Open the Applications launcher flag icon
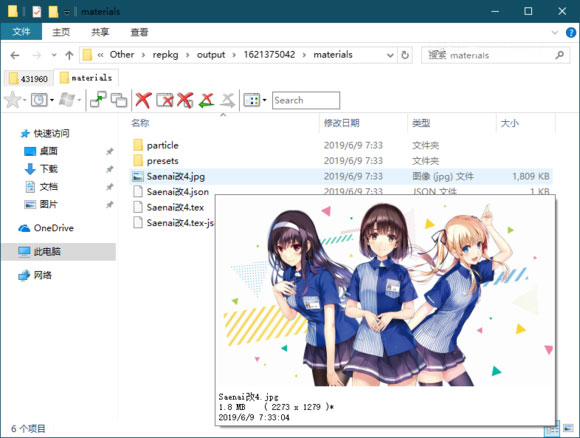 (x=67, y=100)
